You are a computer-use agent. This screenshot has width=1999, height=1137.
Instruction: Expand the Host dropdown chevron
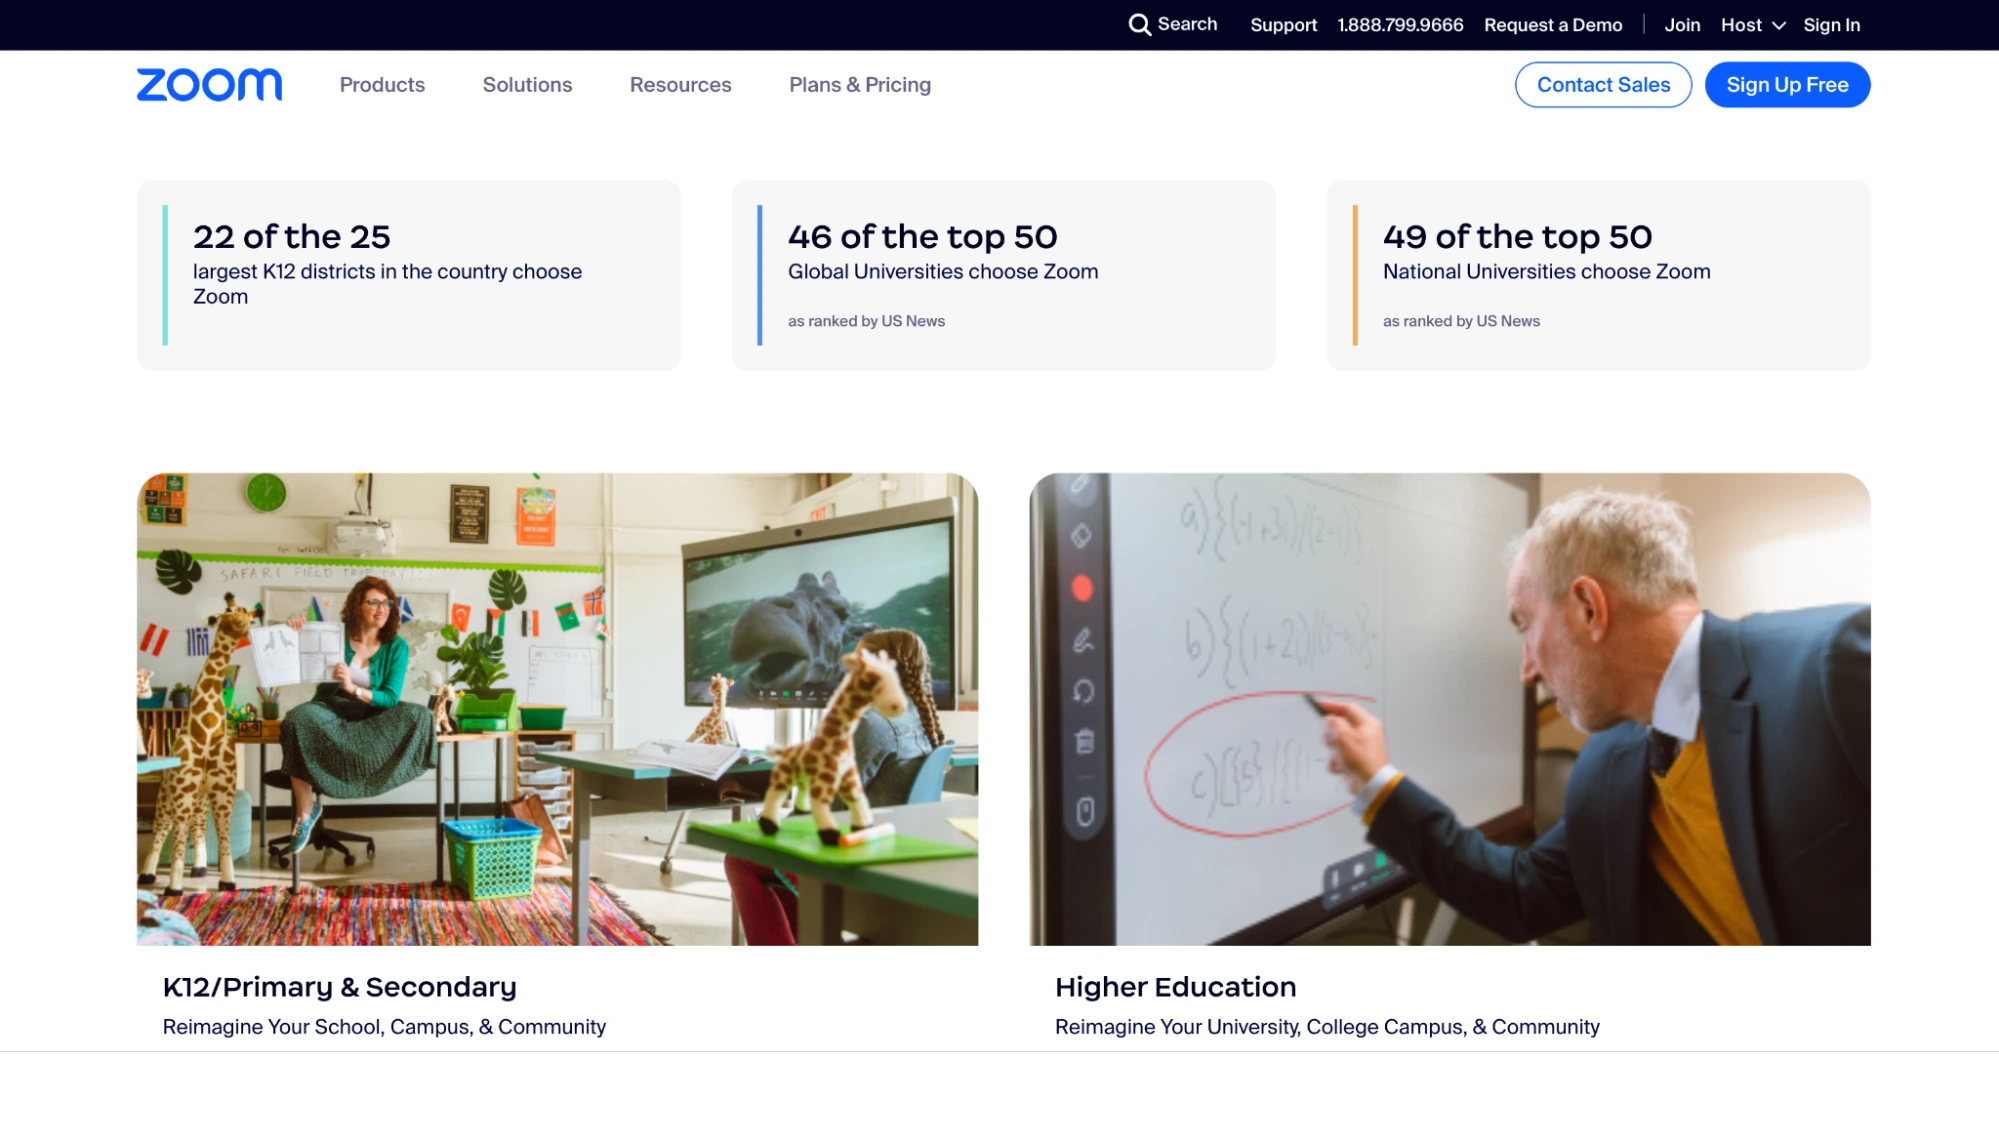1778,26
